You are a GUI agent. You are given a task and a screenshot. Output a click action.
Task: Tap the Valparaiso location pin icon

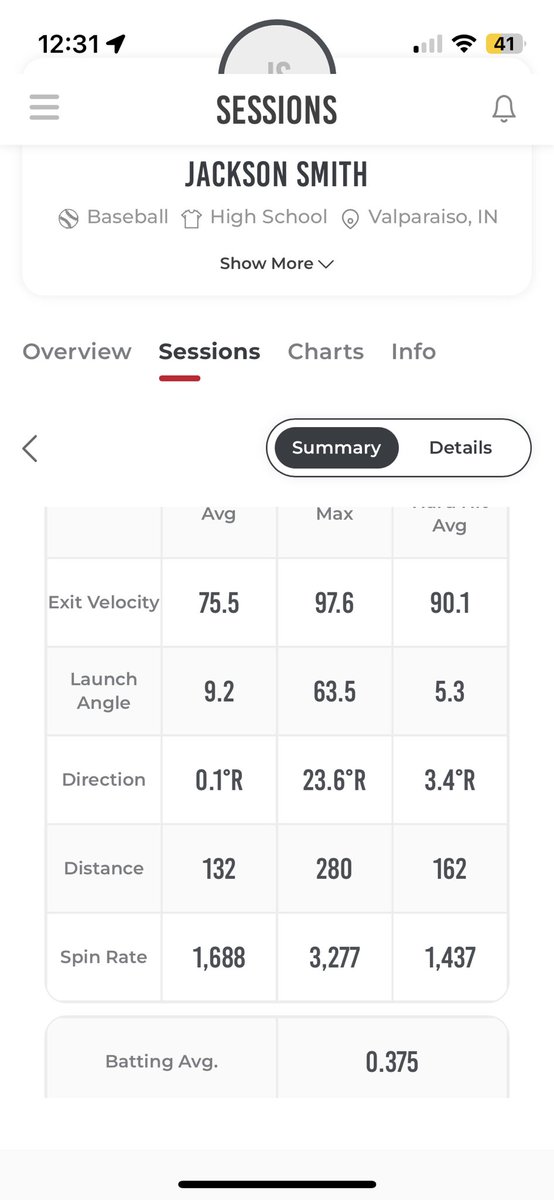point(350,218)
